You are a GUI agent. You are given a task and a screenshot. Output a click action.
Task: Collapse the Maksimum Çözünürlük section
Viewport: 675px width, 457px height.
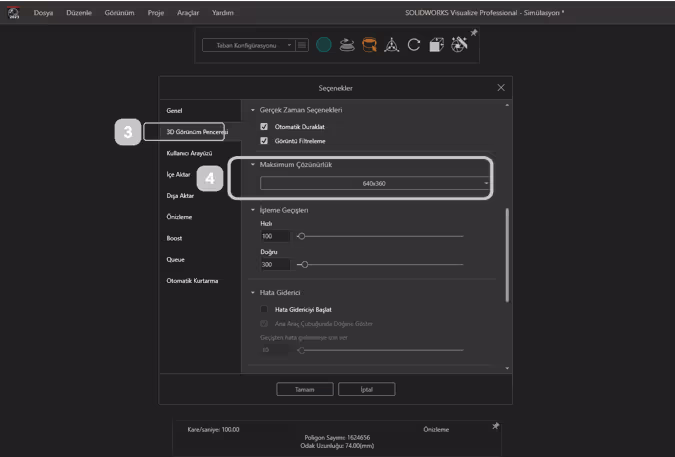click(x=253, y=164)
